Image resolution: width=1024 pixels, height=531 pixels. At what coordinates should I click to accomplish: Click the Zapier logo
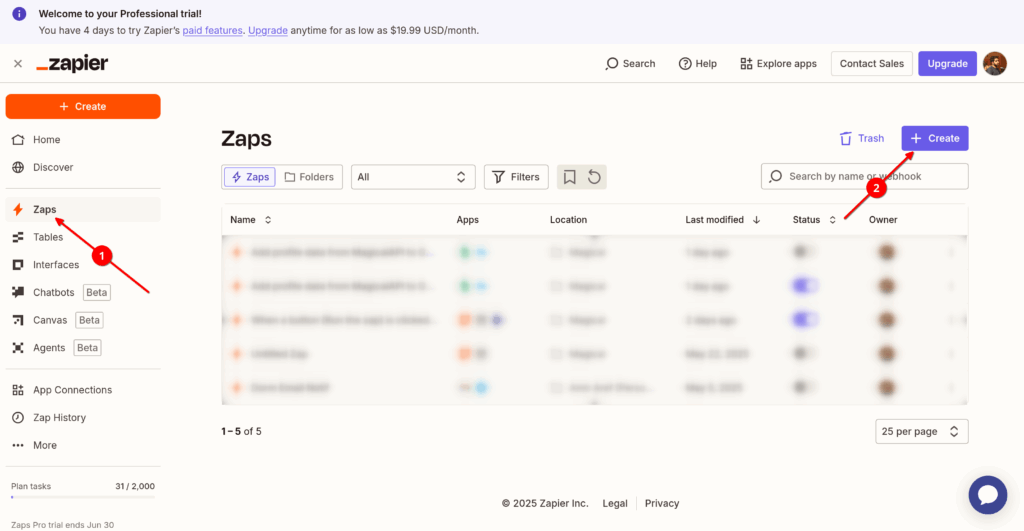(72, 63)
